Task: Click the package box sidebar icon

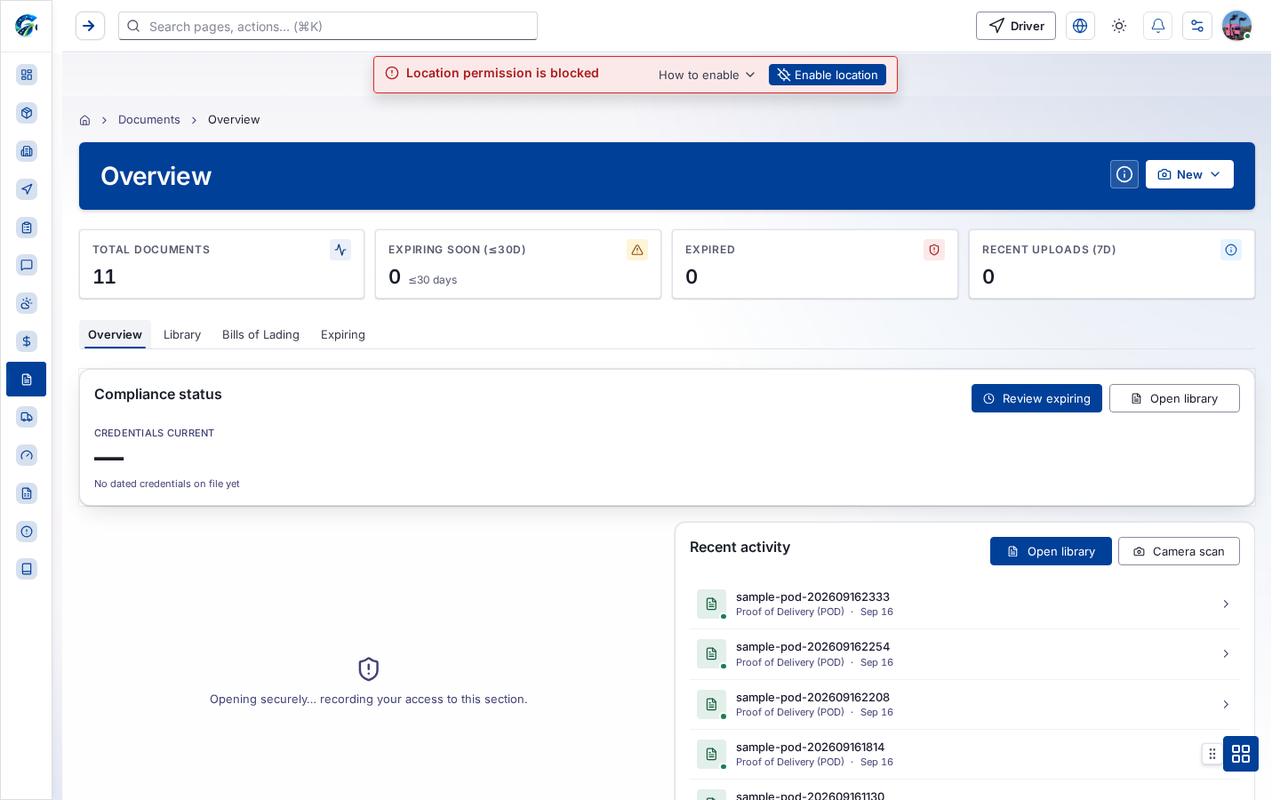Action: (x=27, y=113)
